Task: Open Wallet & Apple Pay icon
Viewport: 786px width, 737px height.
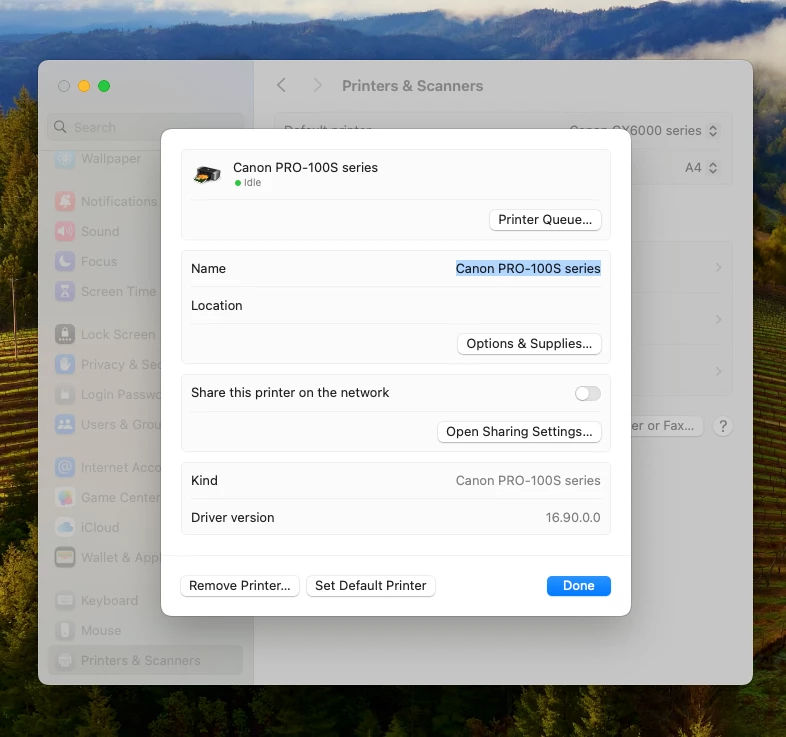Action: click(65, 558)
